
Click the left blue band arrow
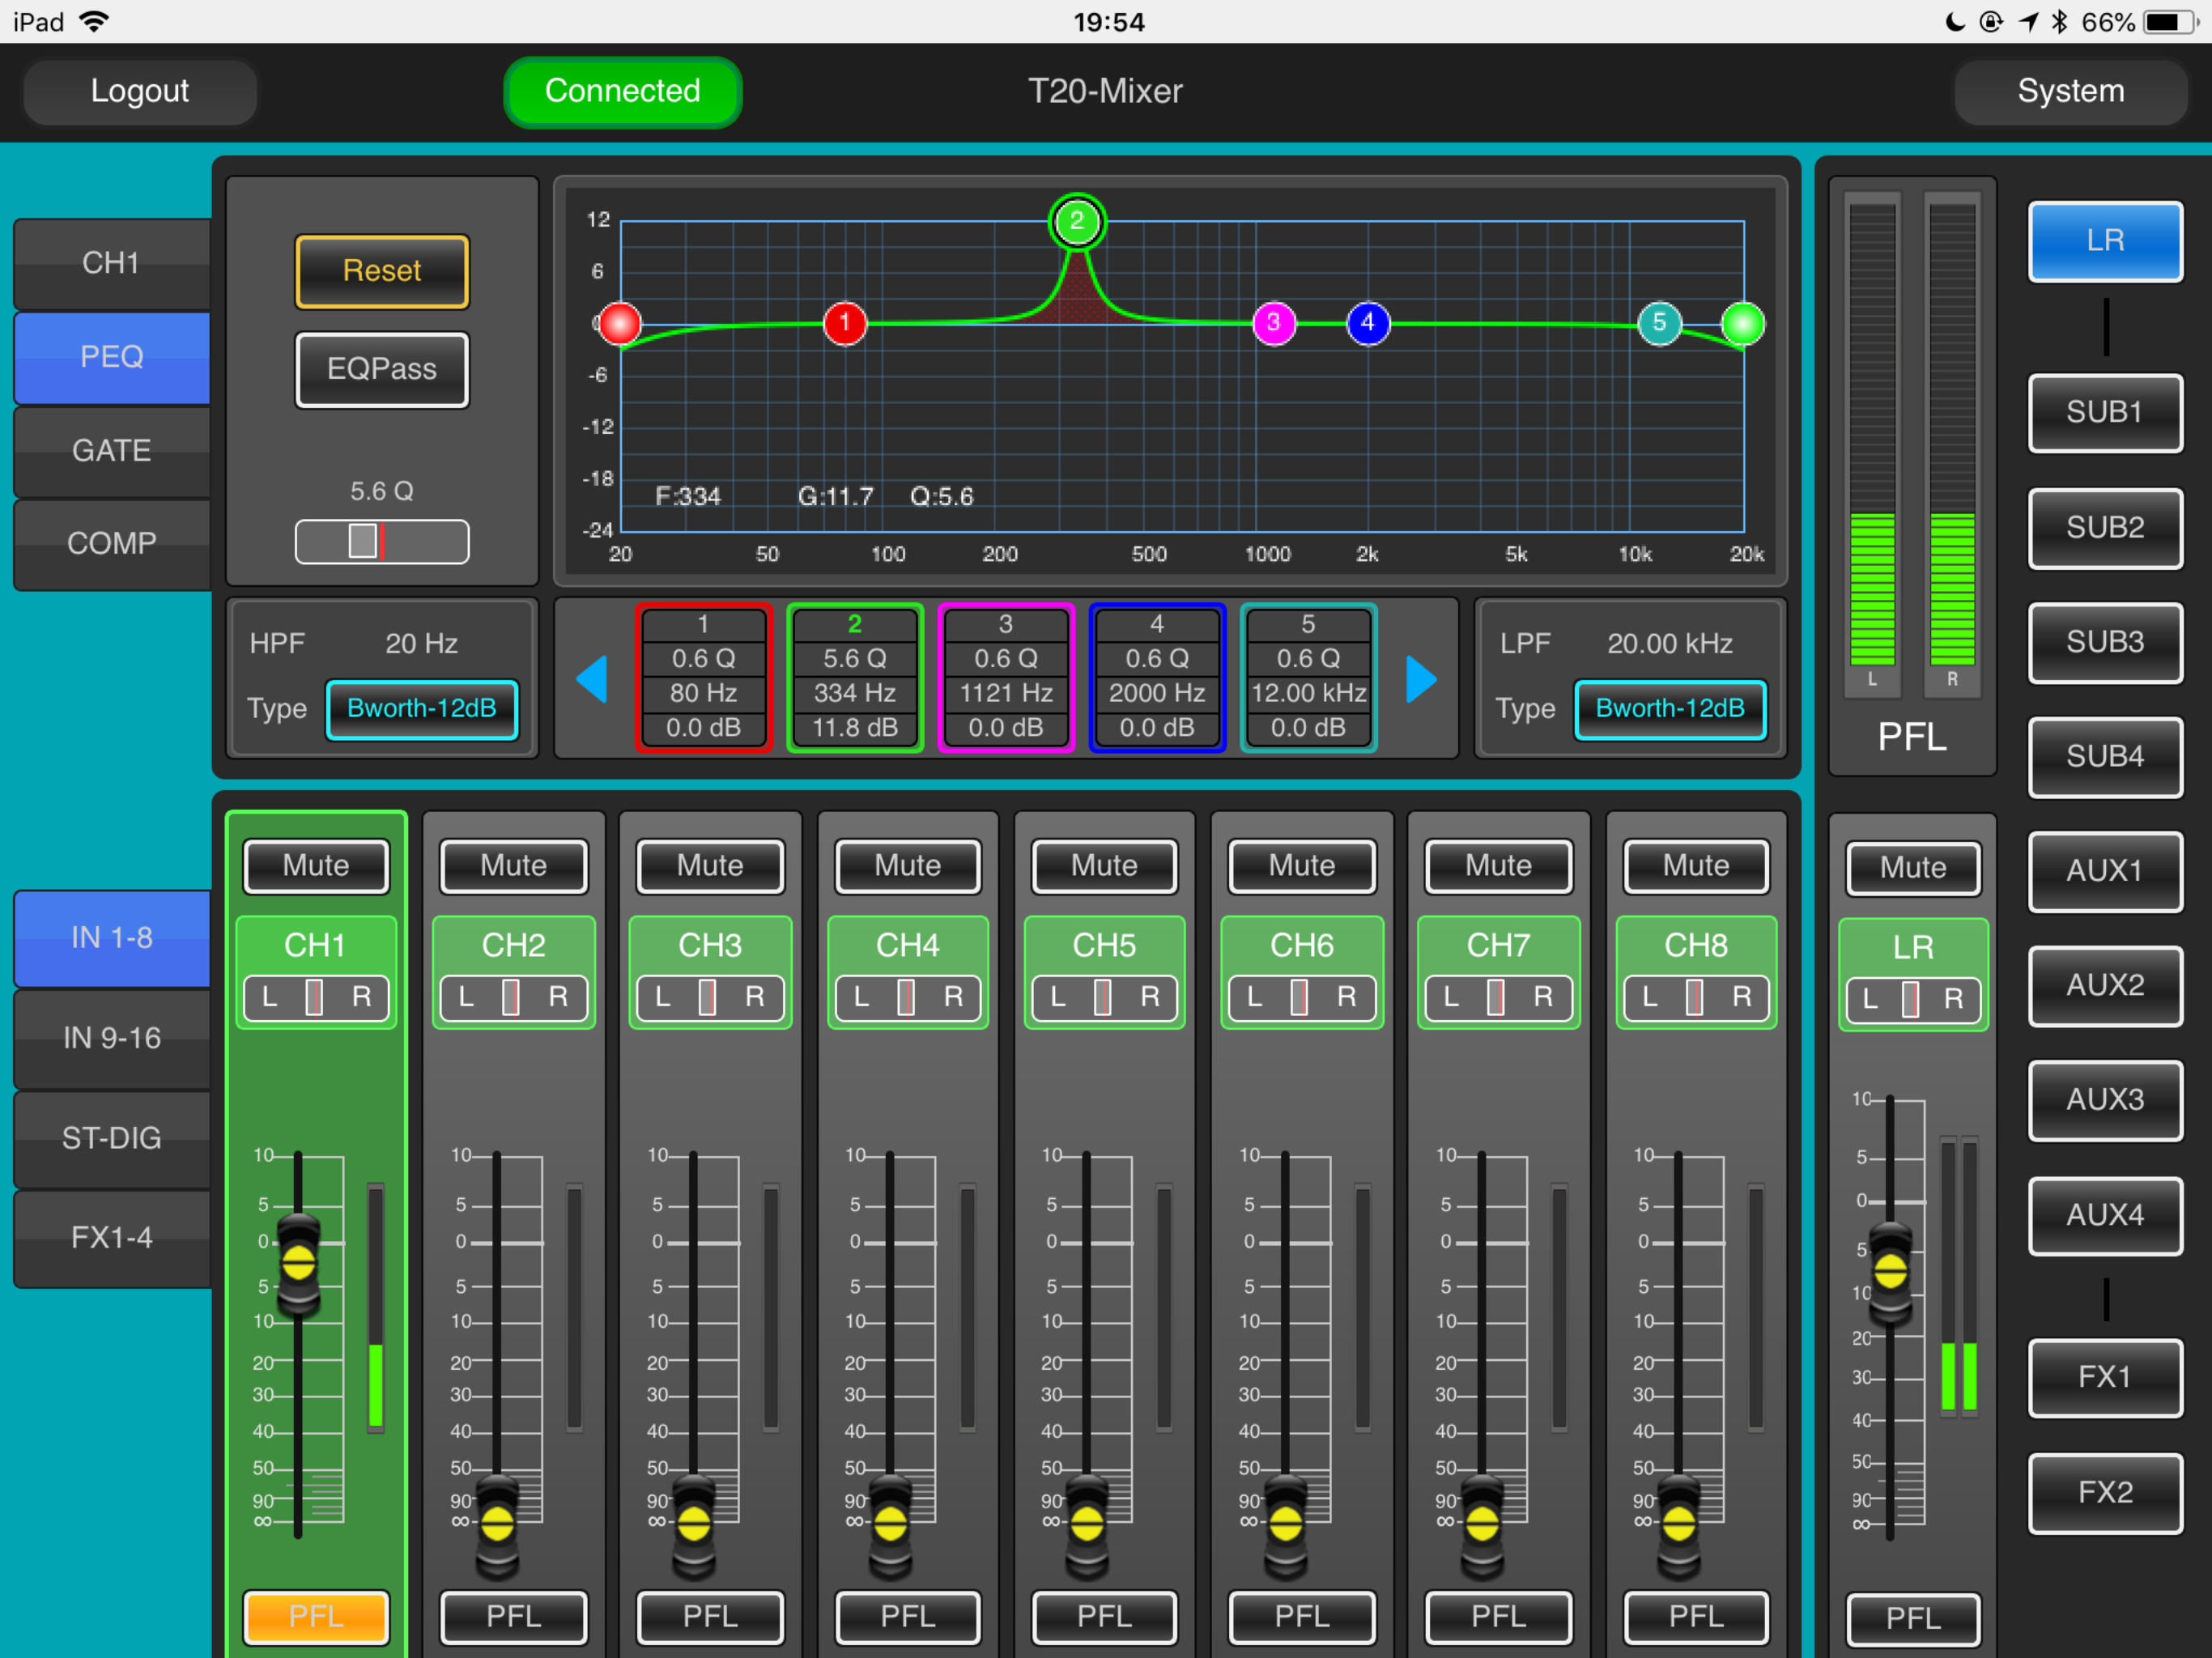(592, 679)
